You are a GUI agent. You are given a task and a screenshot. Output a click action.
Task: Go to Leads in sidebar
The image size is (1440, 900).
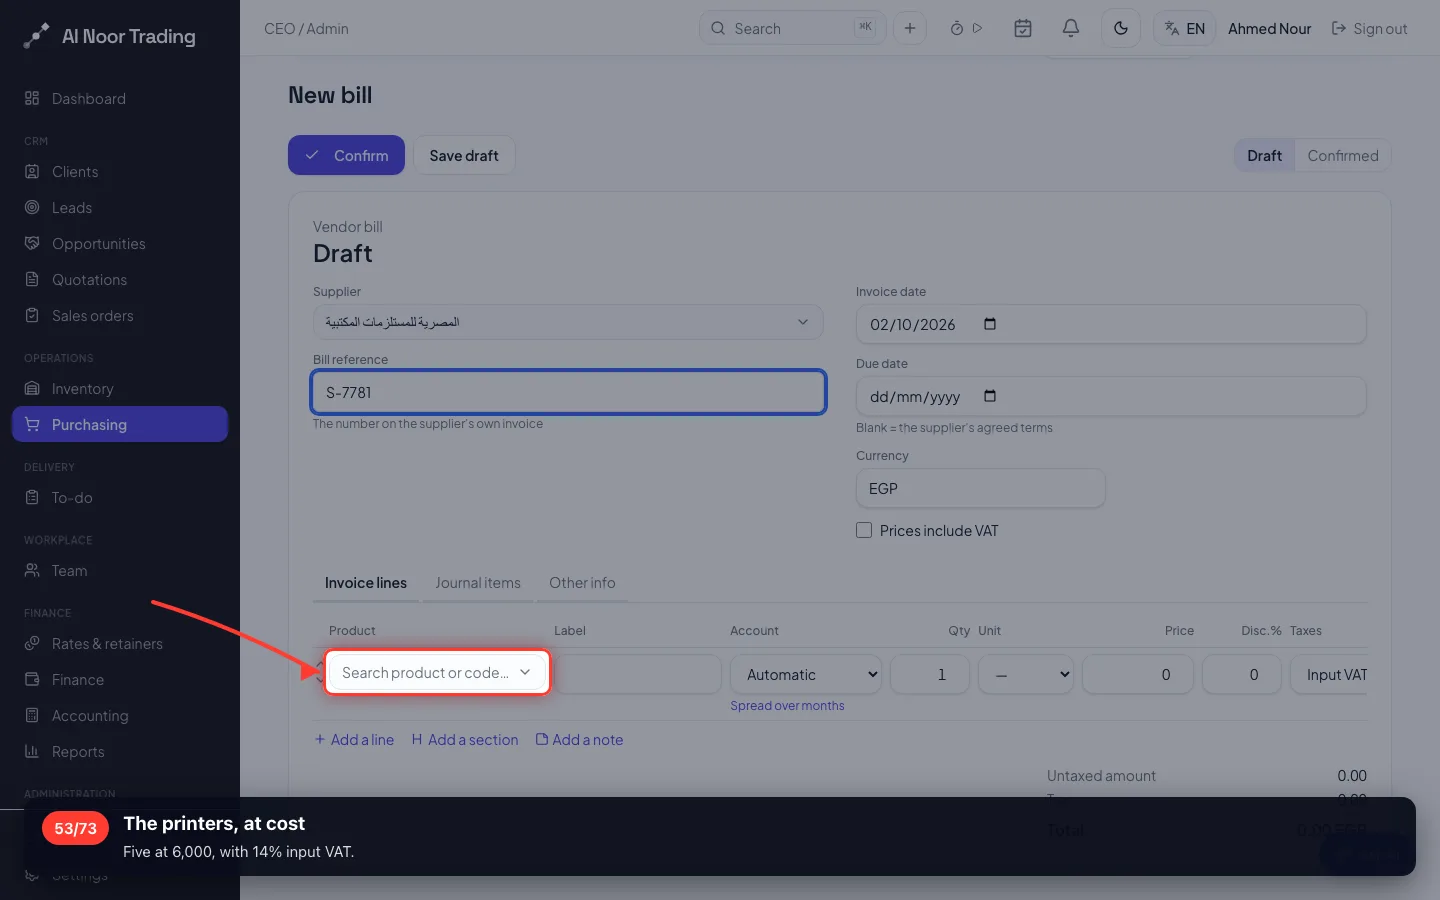pos(120,207)
